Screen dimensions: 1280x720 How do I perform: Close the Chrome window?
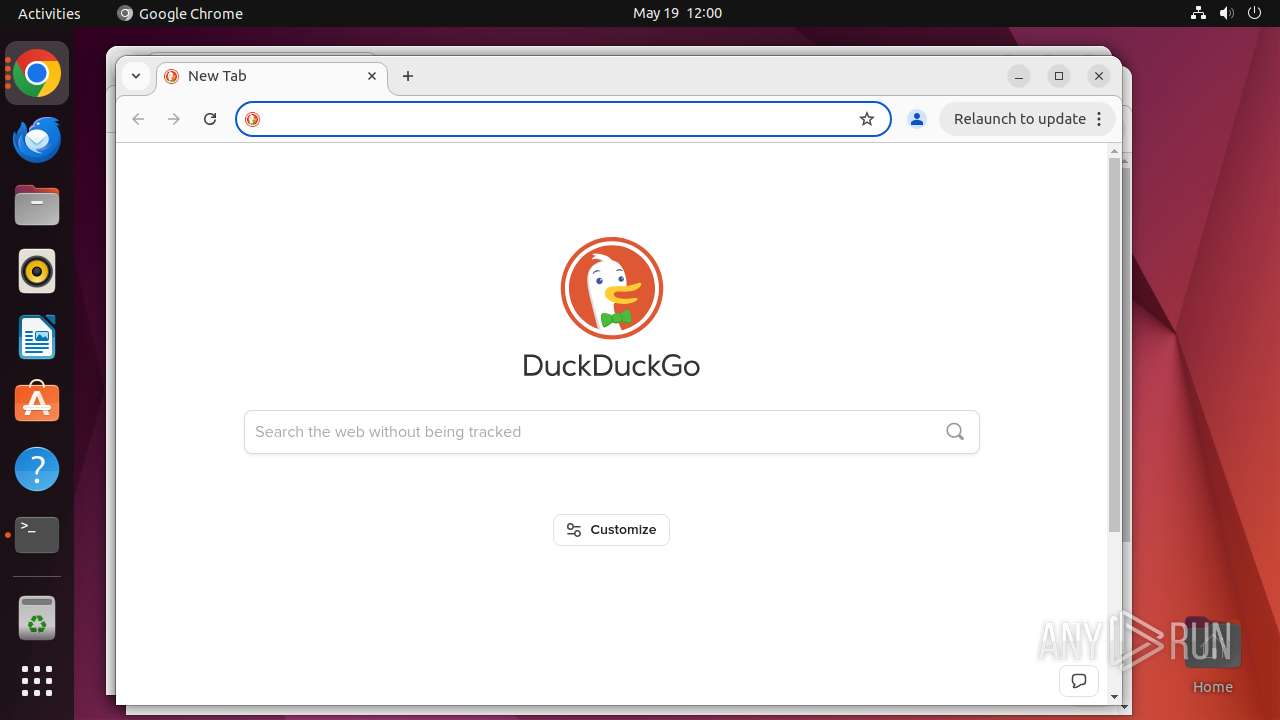tap(1099, 76)
